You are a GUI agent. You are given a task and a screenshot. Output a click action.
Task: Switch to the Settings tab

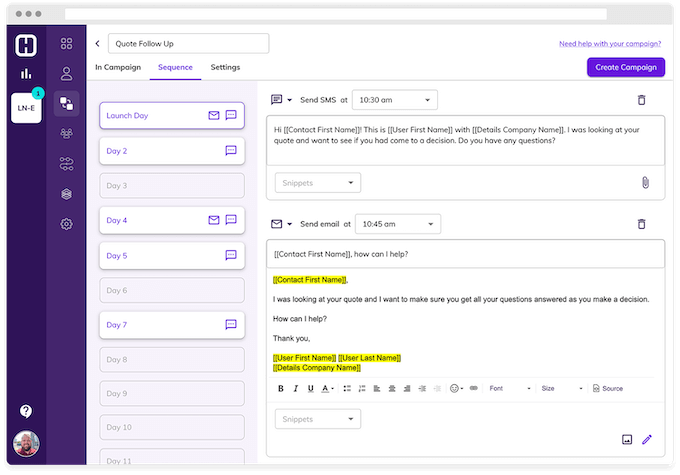(x=225, y=67)
